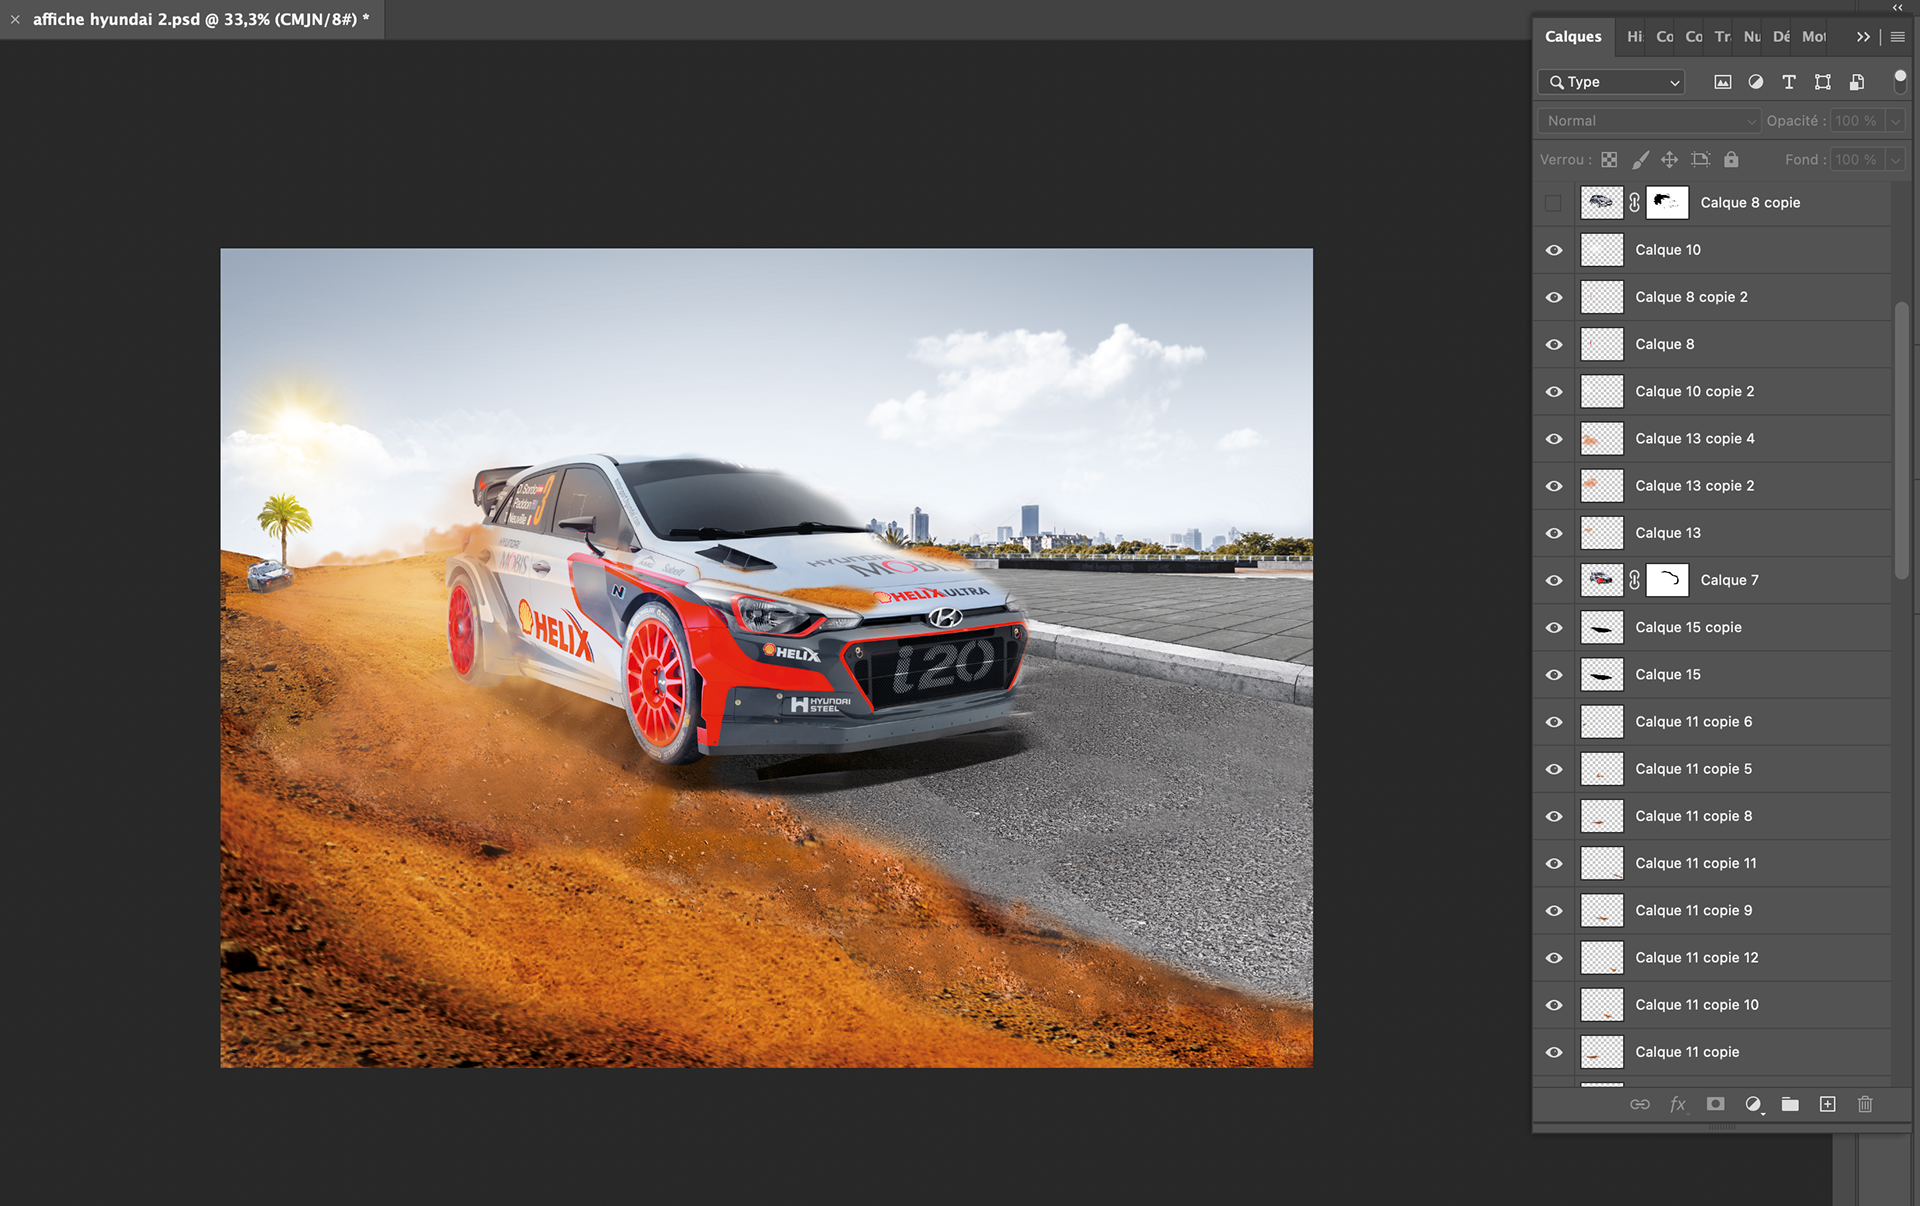1920x1206 pixels.
Task: Filter layers by adjustment layer icon
Action: pyautogui.click(x=1755, y=82)
